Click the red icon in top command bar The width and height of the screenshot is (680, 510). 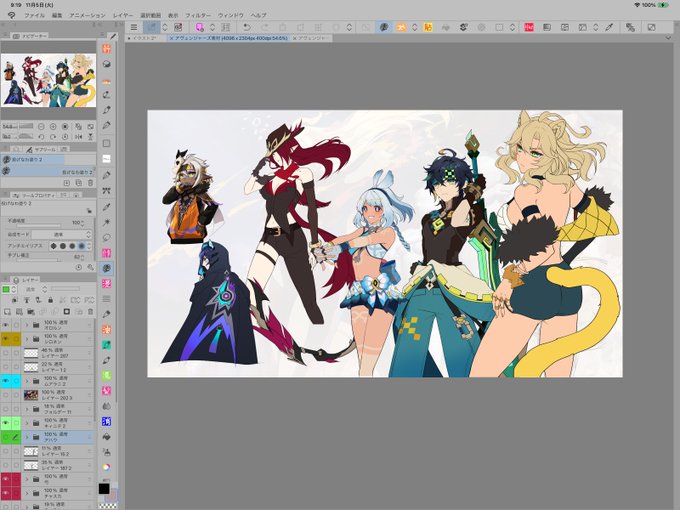click(529, 27)
